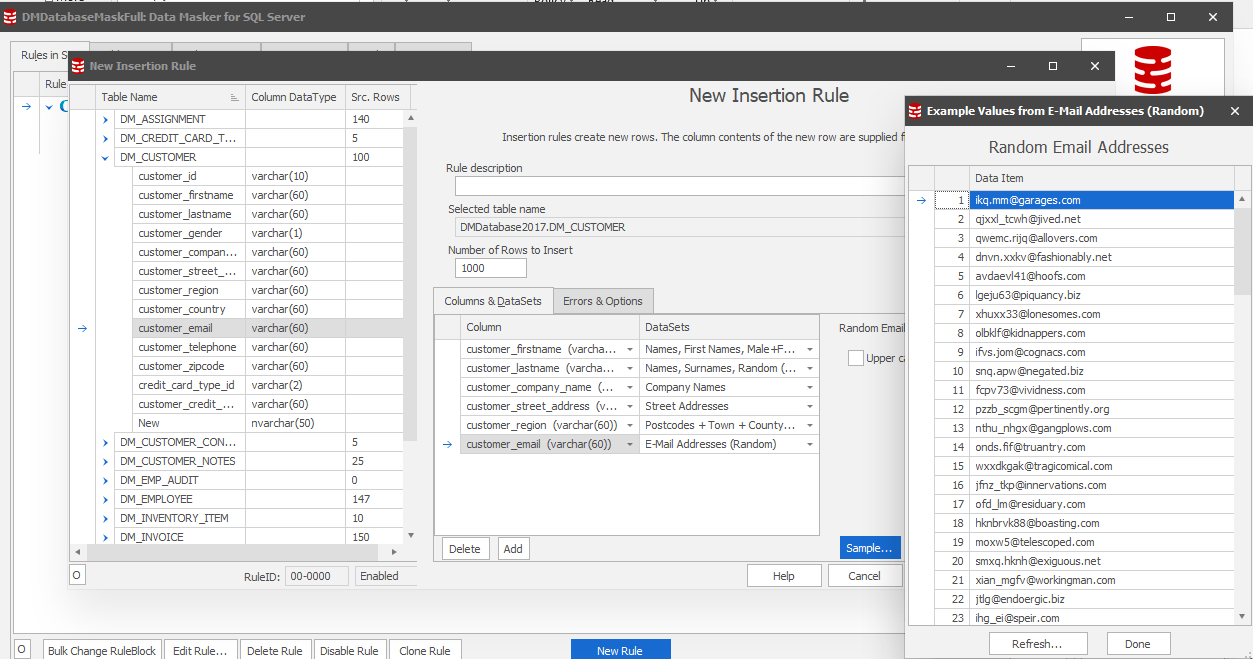1253x659 pixels.
Task: Close the Example Values window
Action: [x=1235, y=111]
